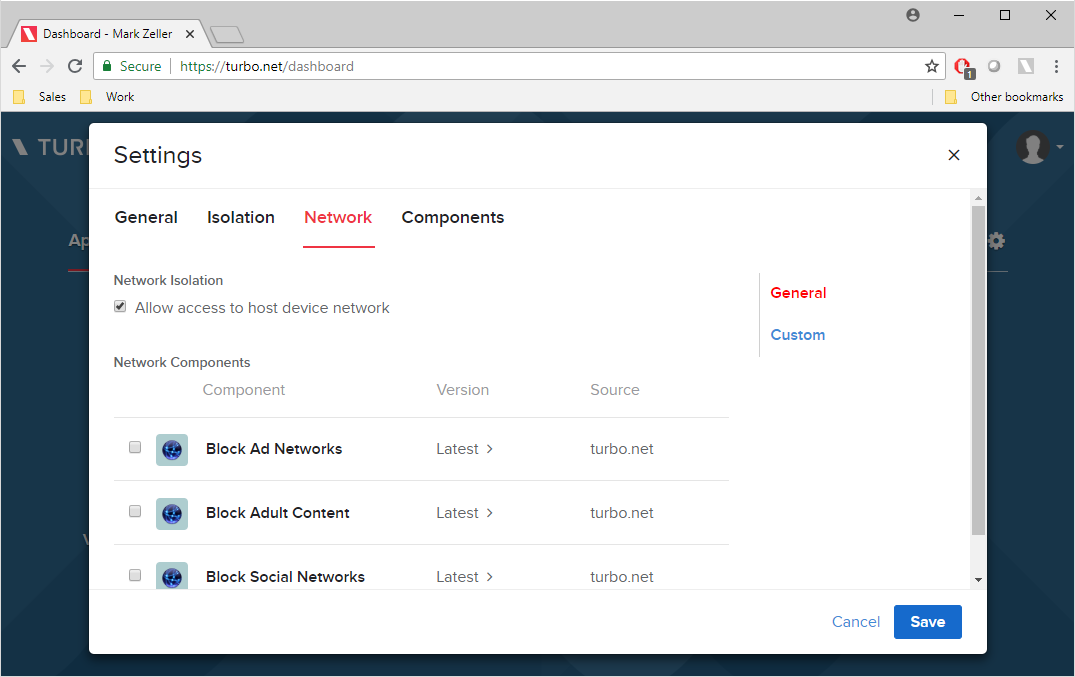The height and width of the screenshot is (677, 1075).
Task: Open the Custom network section
Action: coord(797,334)
